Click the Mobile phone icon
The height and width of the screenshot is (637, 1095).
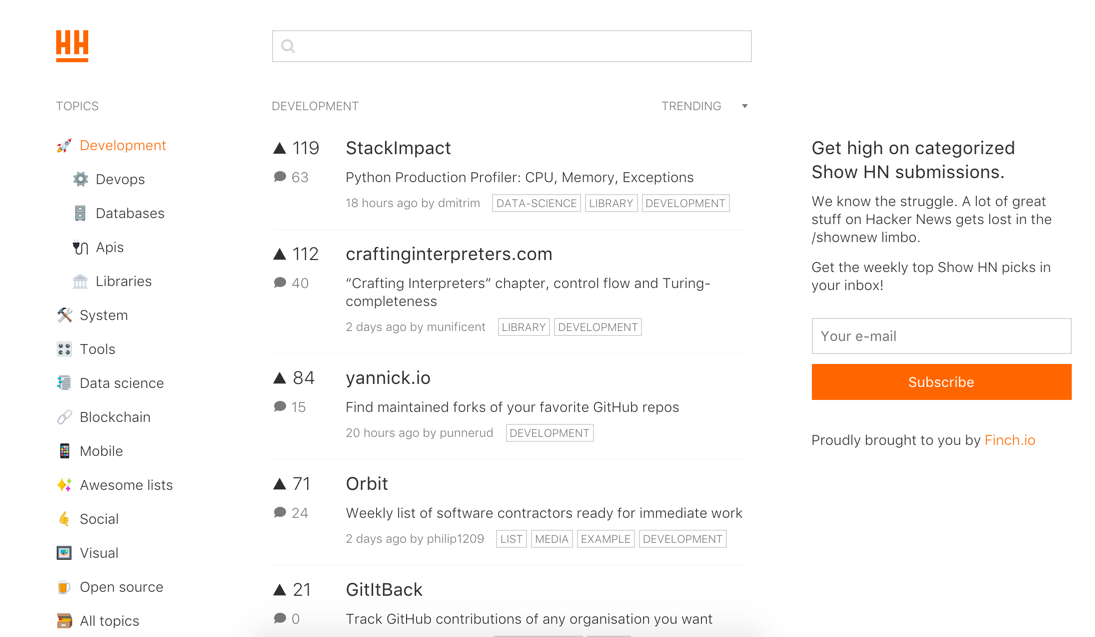[64, 451]
